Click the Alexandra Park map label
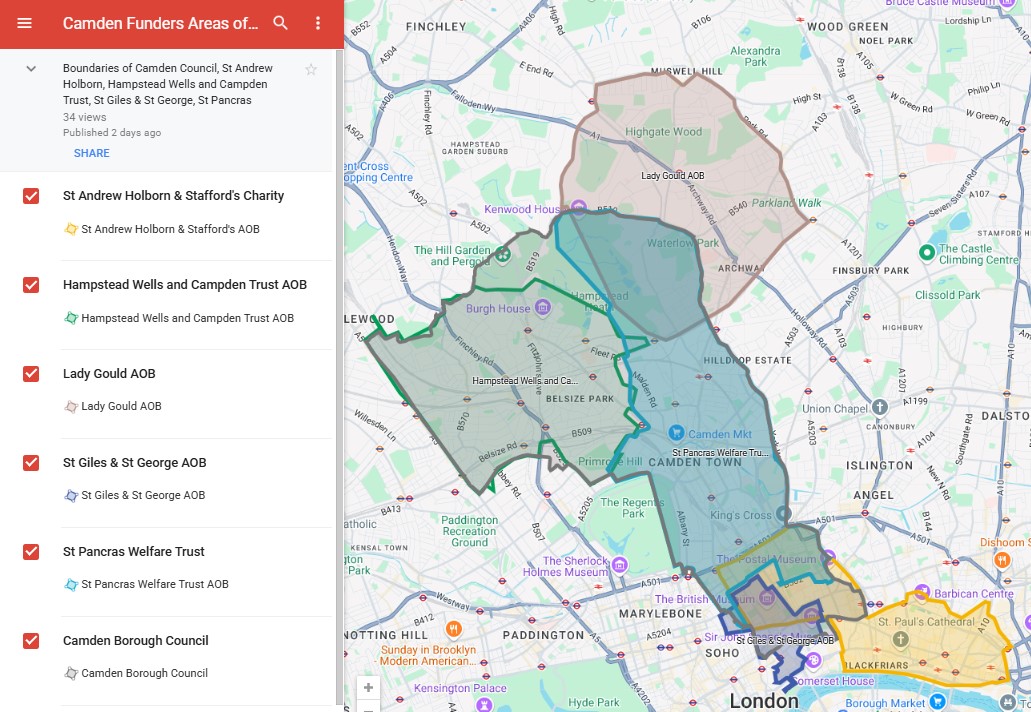The image size is (1031, 712). pyautogui.click(x=755, y=56)
